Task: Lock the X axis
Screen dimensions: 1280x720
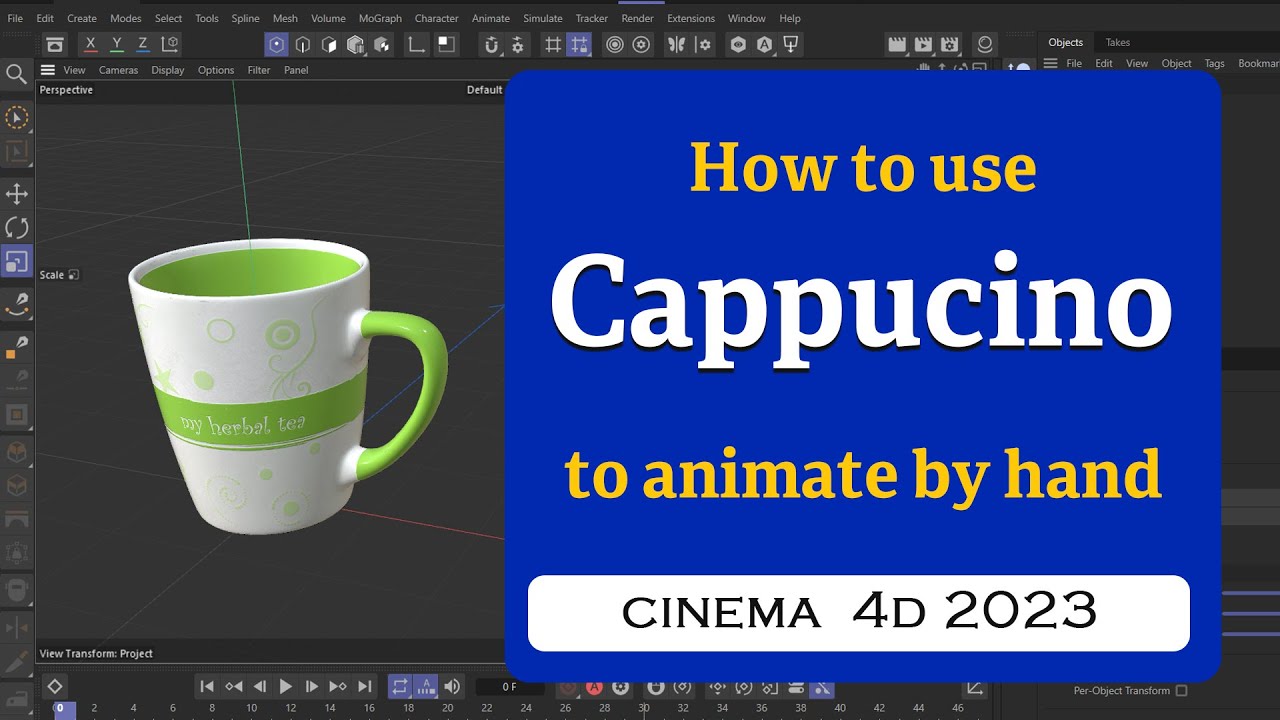Action: click(x=91, y=44)
